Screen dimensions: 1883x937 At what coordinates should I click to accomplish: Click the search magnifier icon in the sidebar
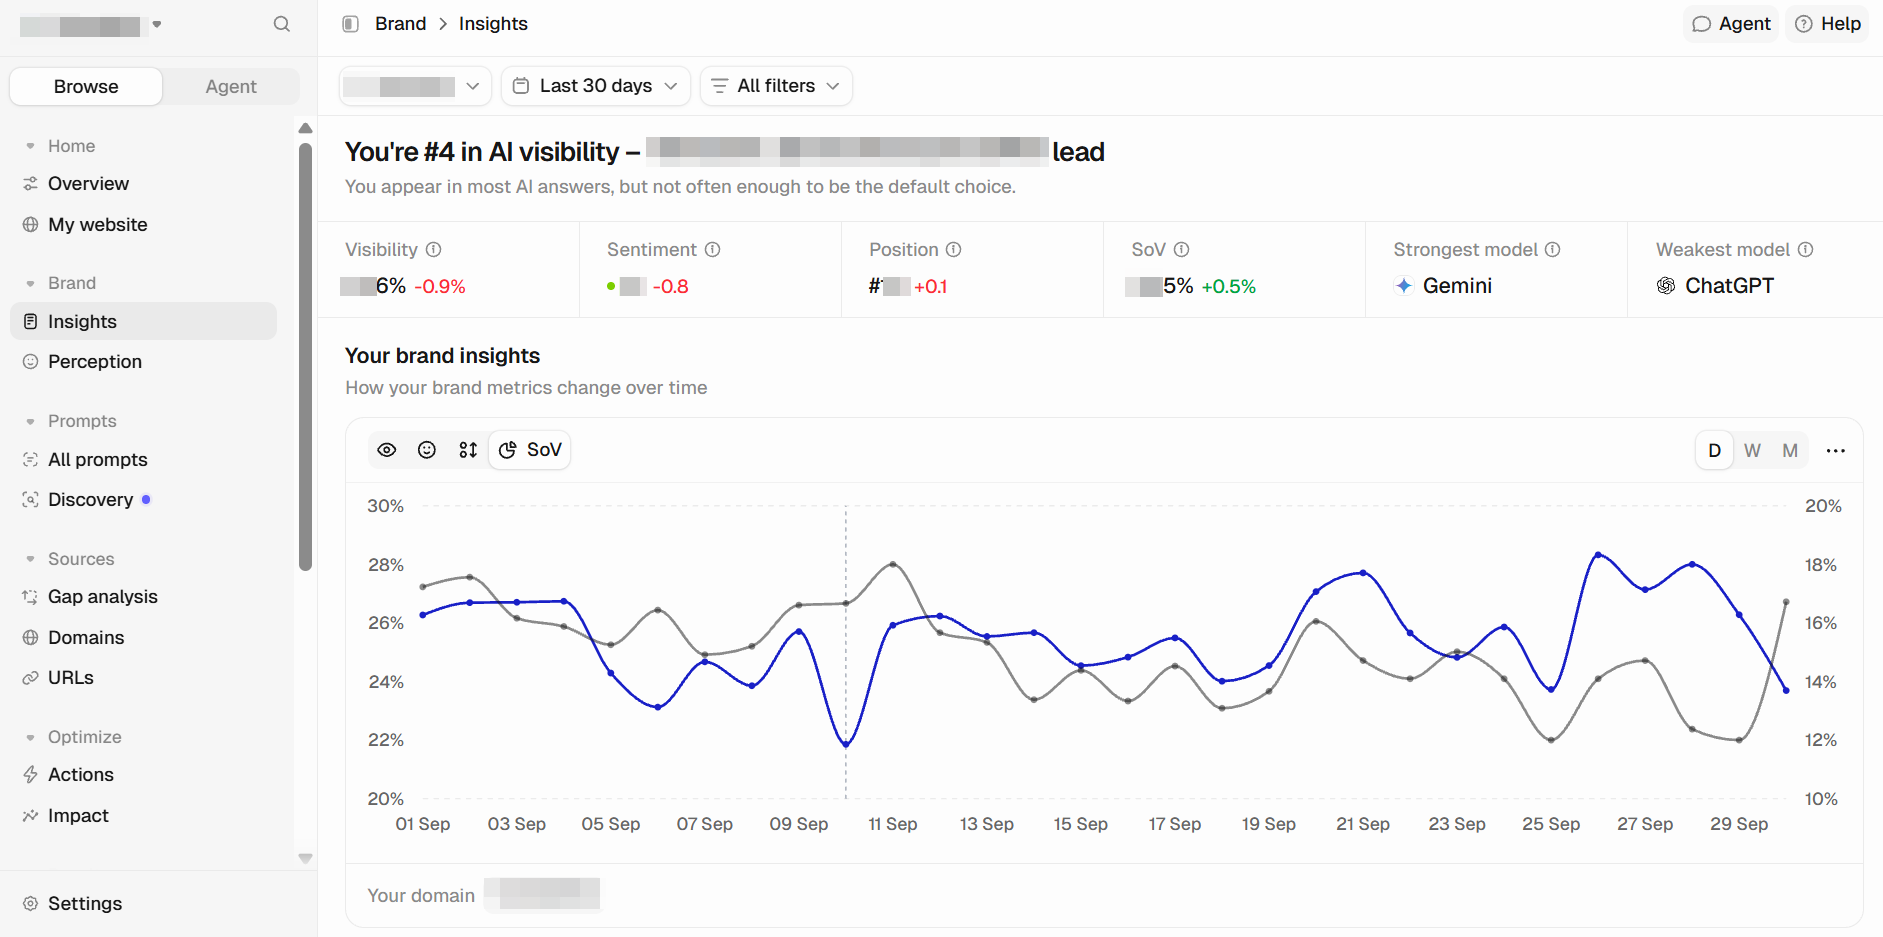coord(282,24)
